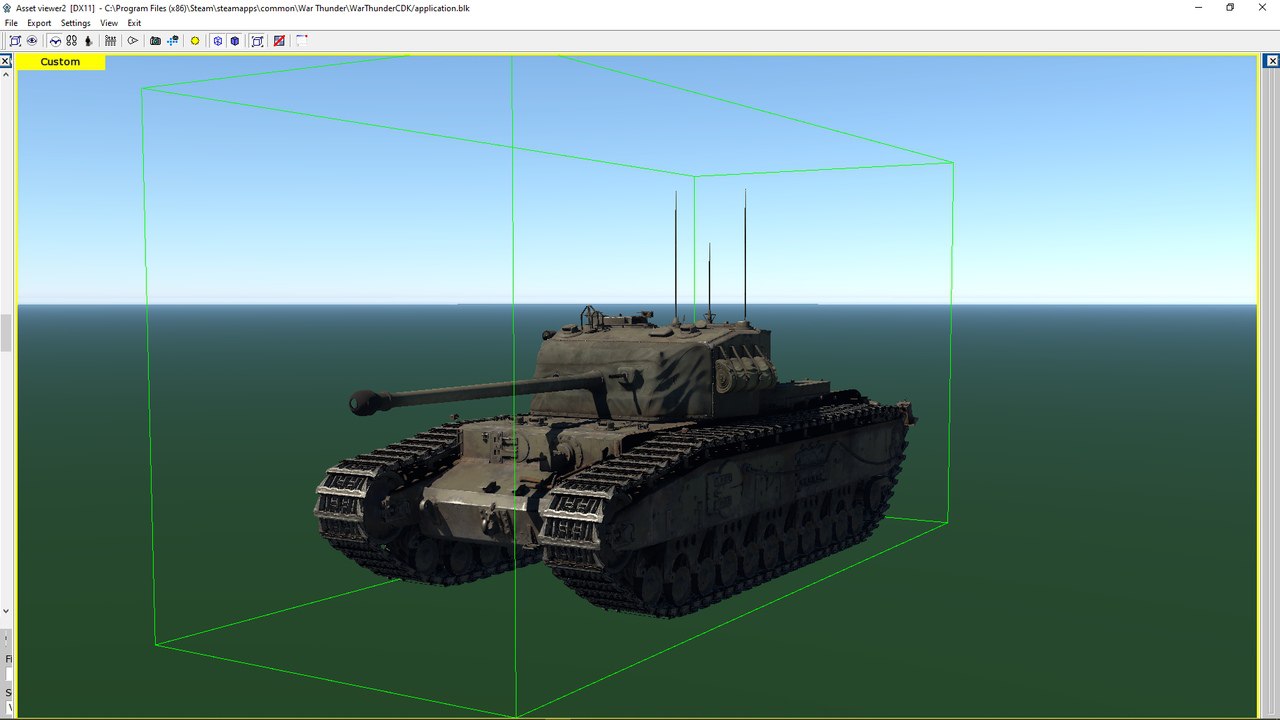The height and width of the screenshot is (720, 1280).
Task: Close the left side panel
Action: tap(5, 62)
